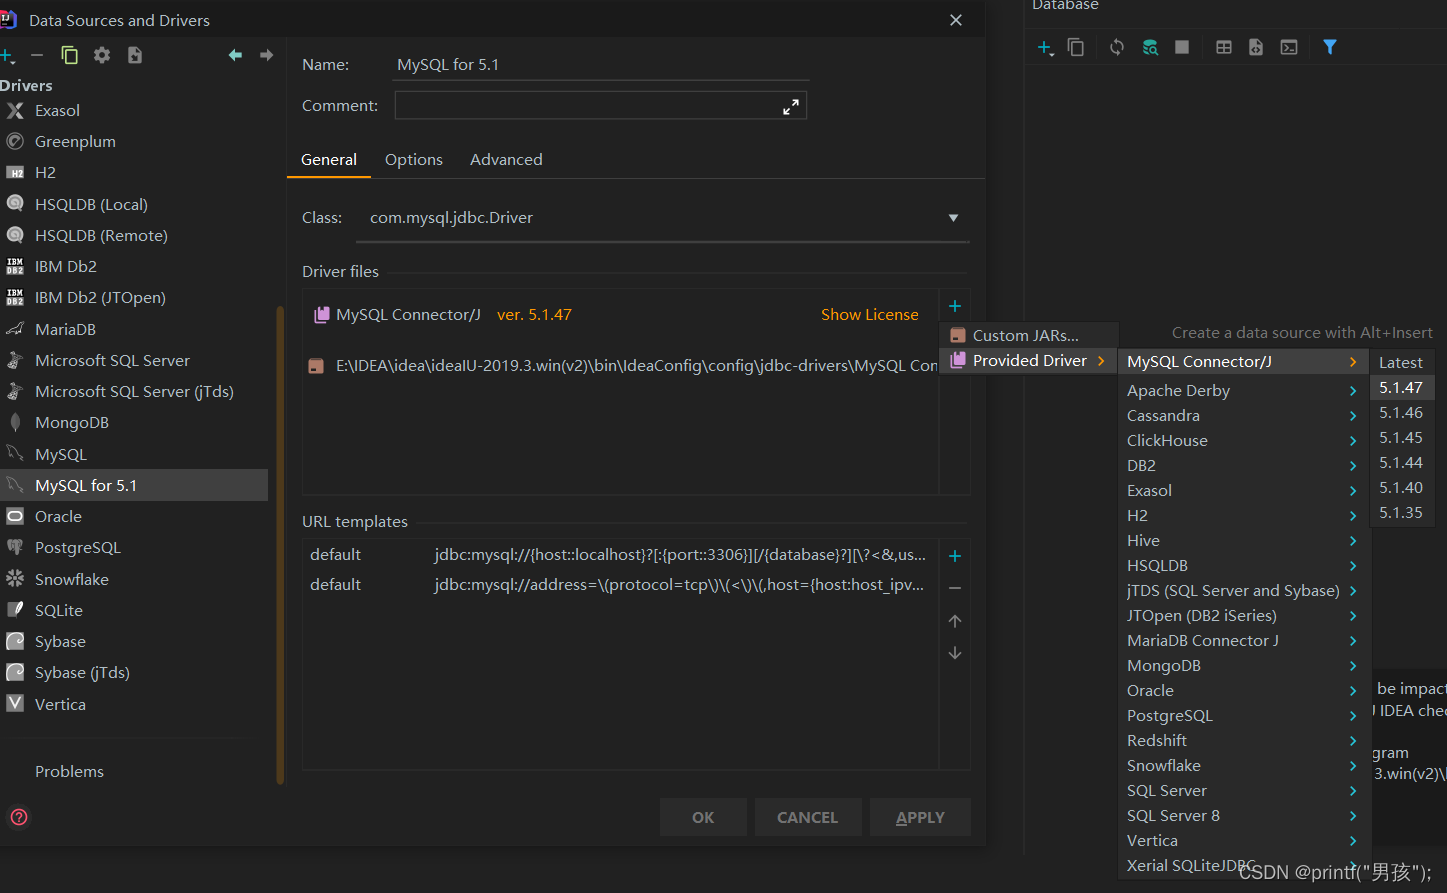Select the MySQL Connector/J ver. 5.1.47 row

(x=620, y=314)
